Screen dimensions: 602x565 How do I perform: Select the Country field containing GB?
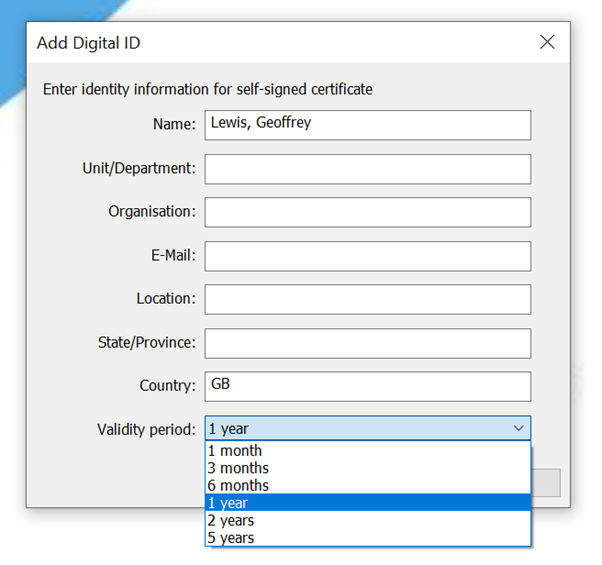click(x=368, y=386)
